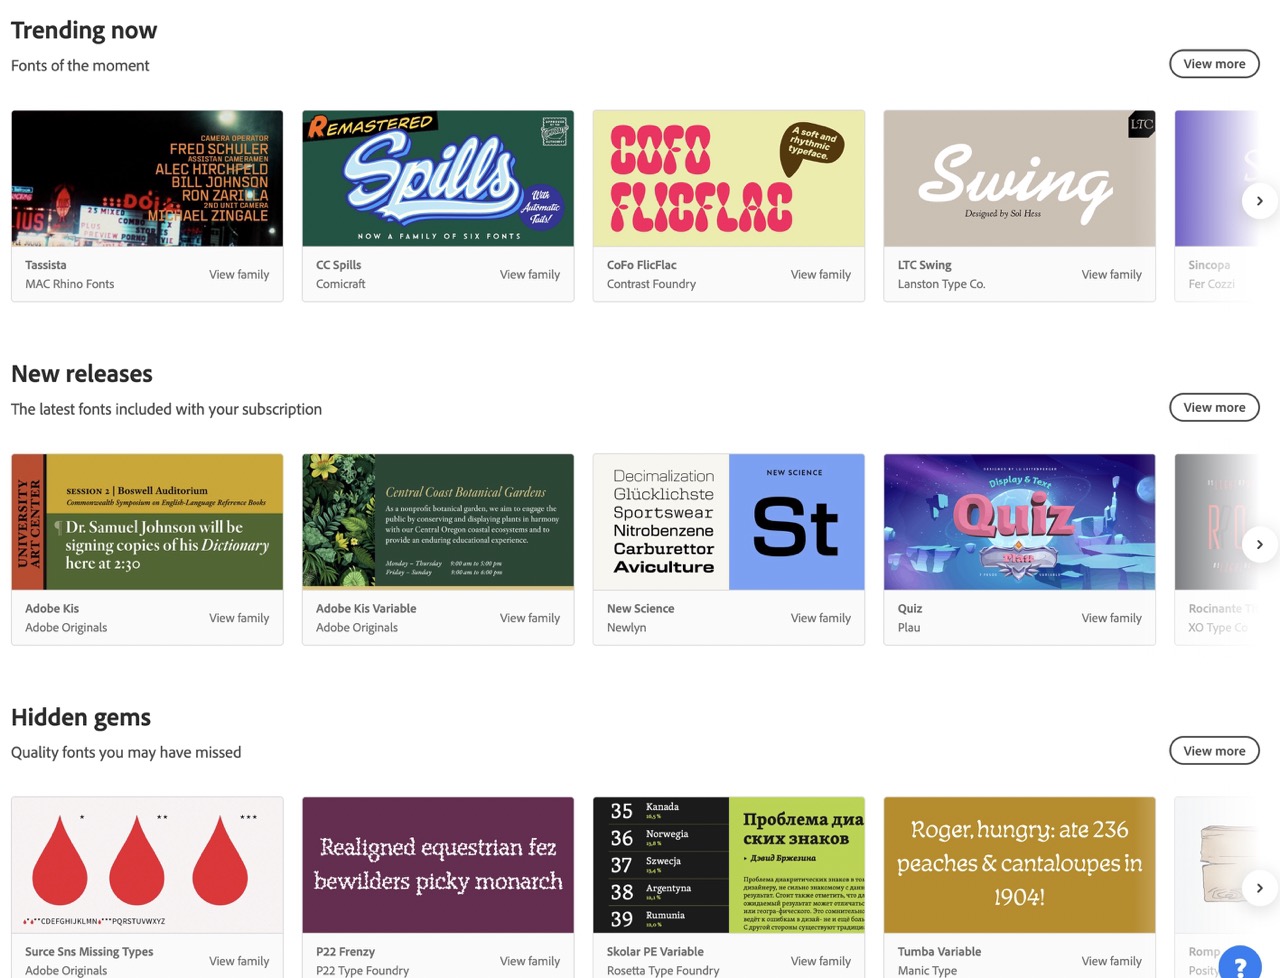Open the Central Coast Botanical Gardens preview
The image size is (1280, 978).
point(438,522)
